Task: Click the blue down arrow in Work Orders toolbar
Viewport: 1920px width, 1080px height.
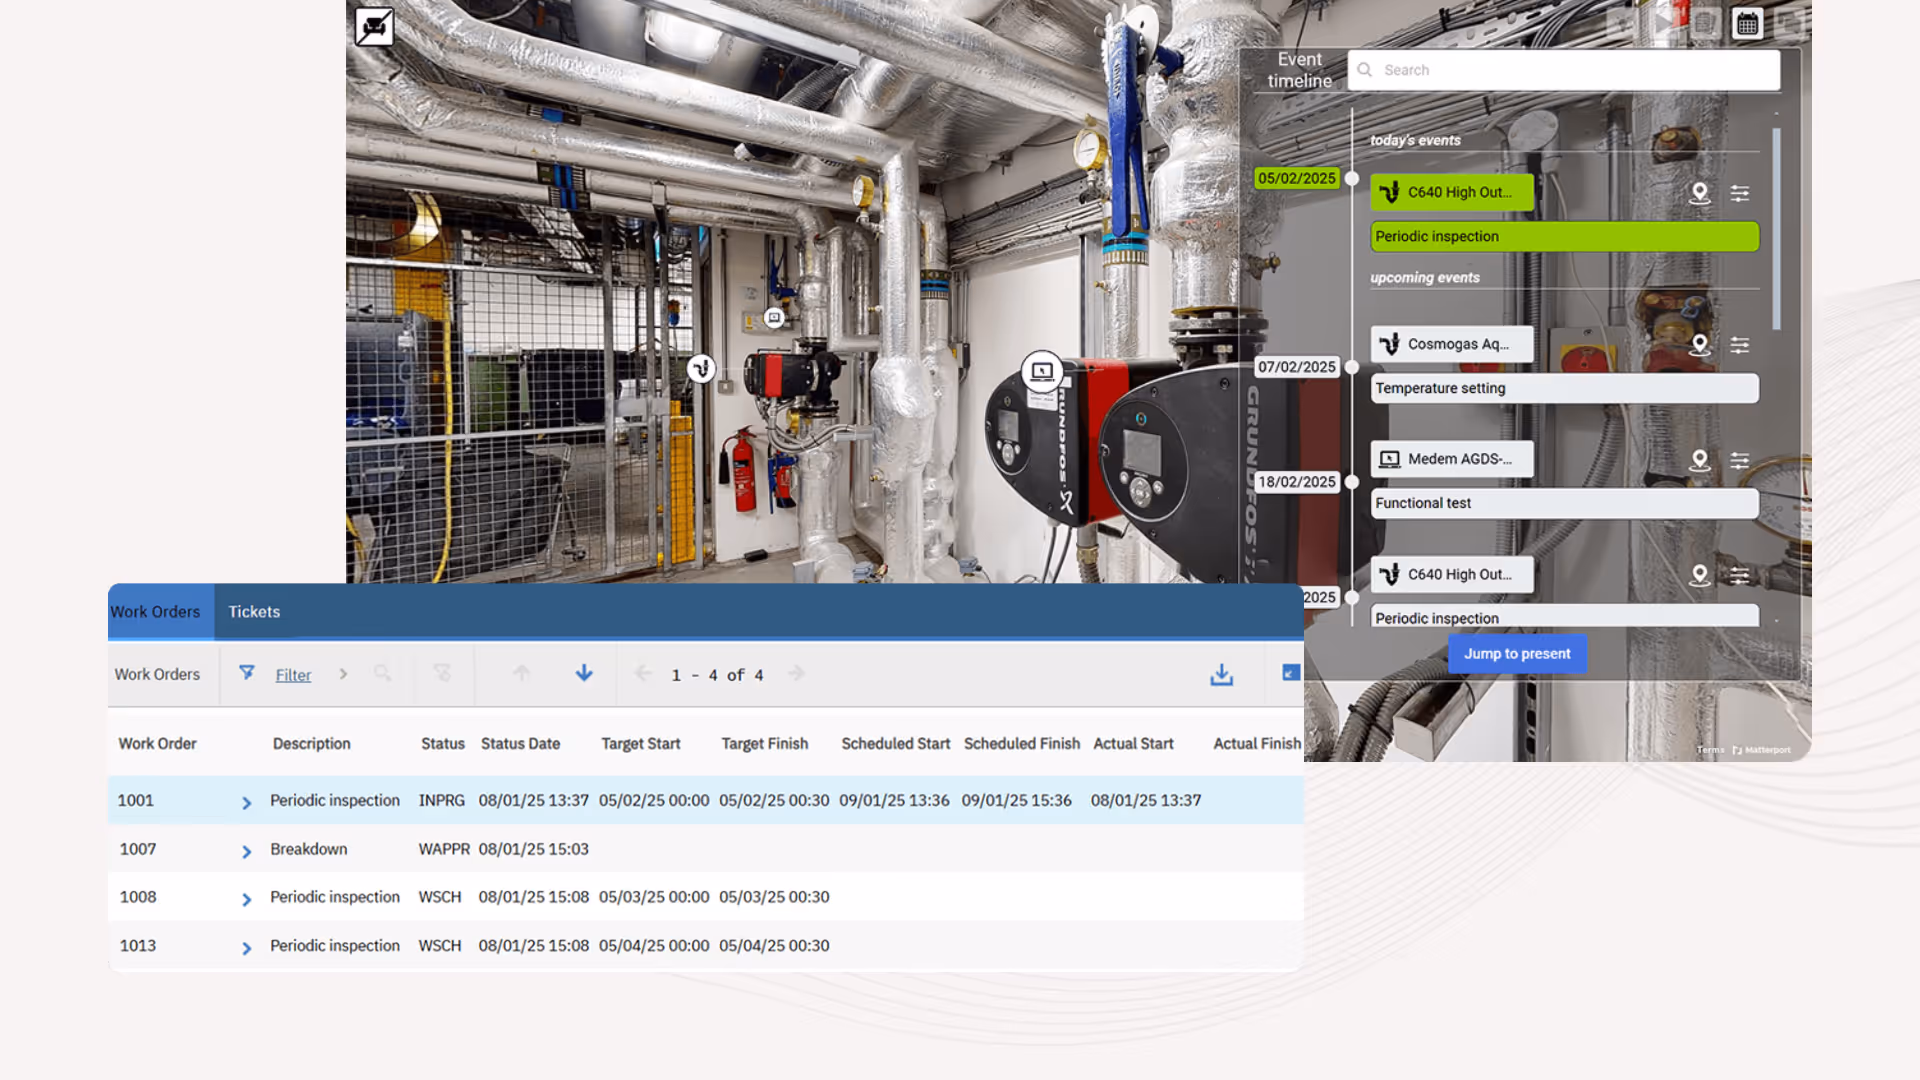Action: tap(584, 674)
